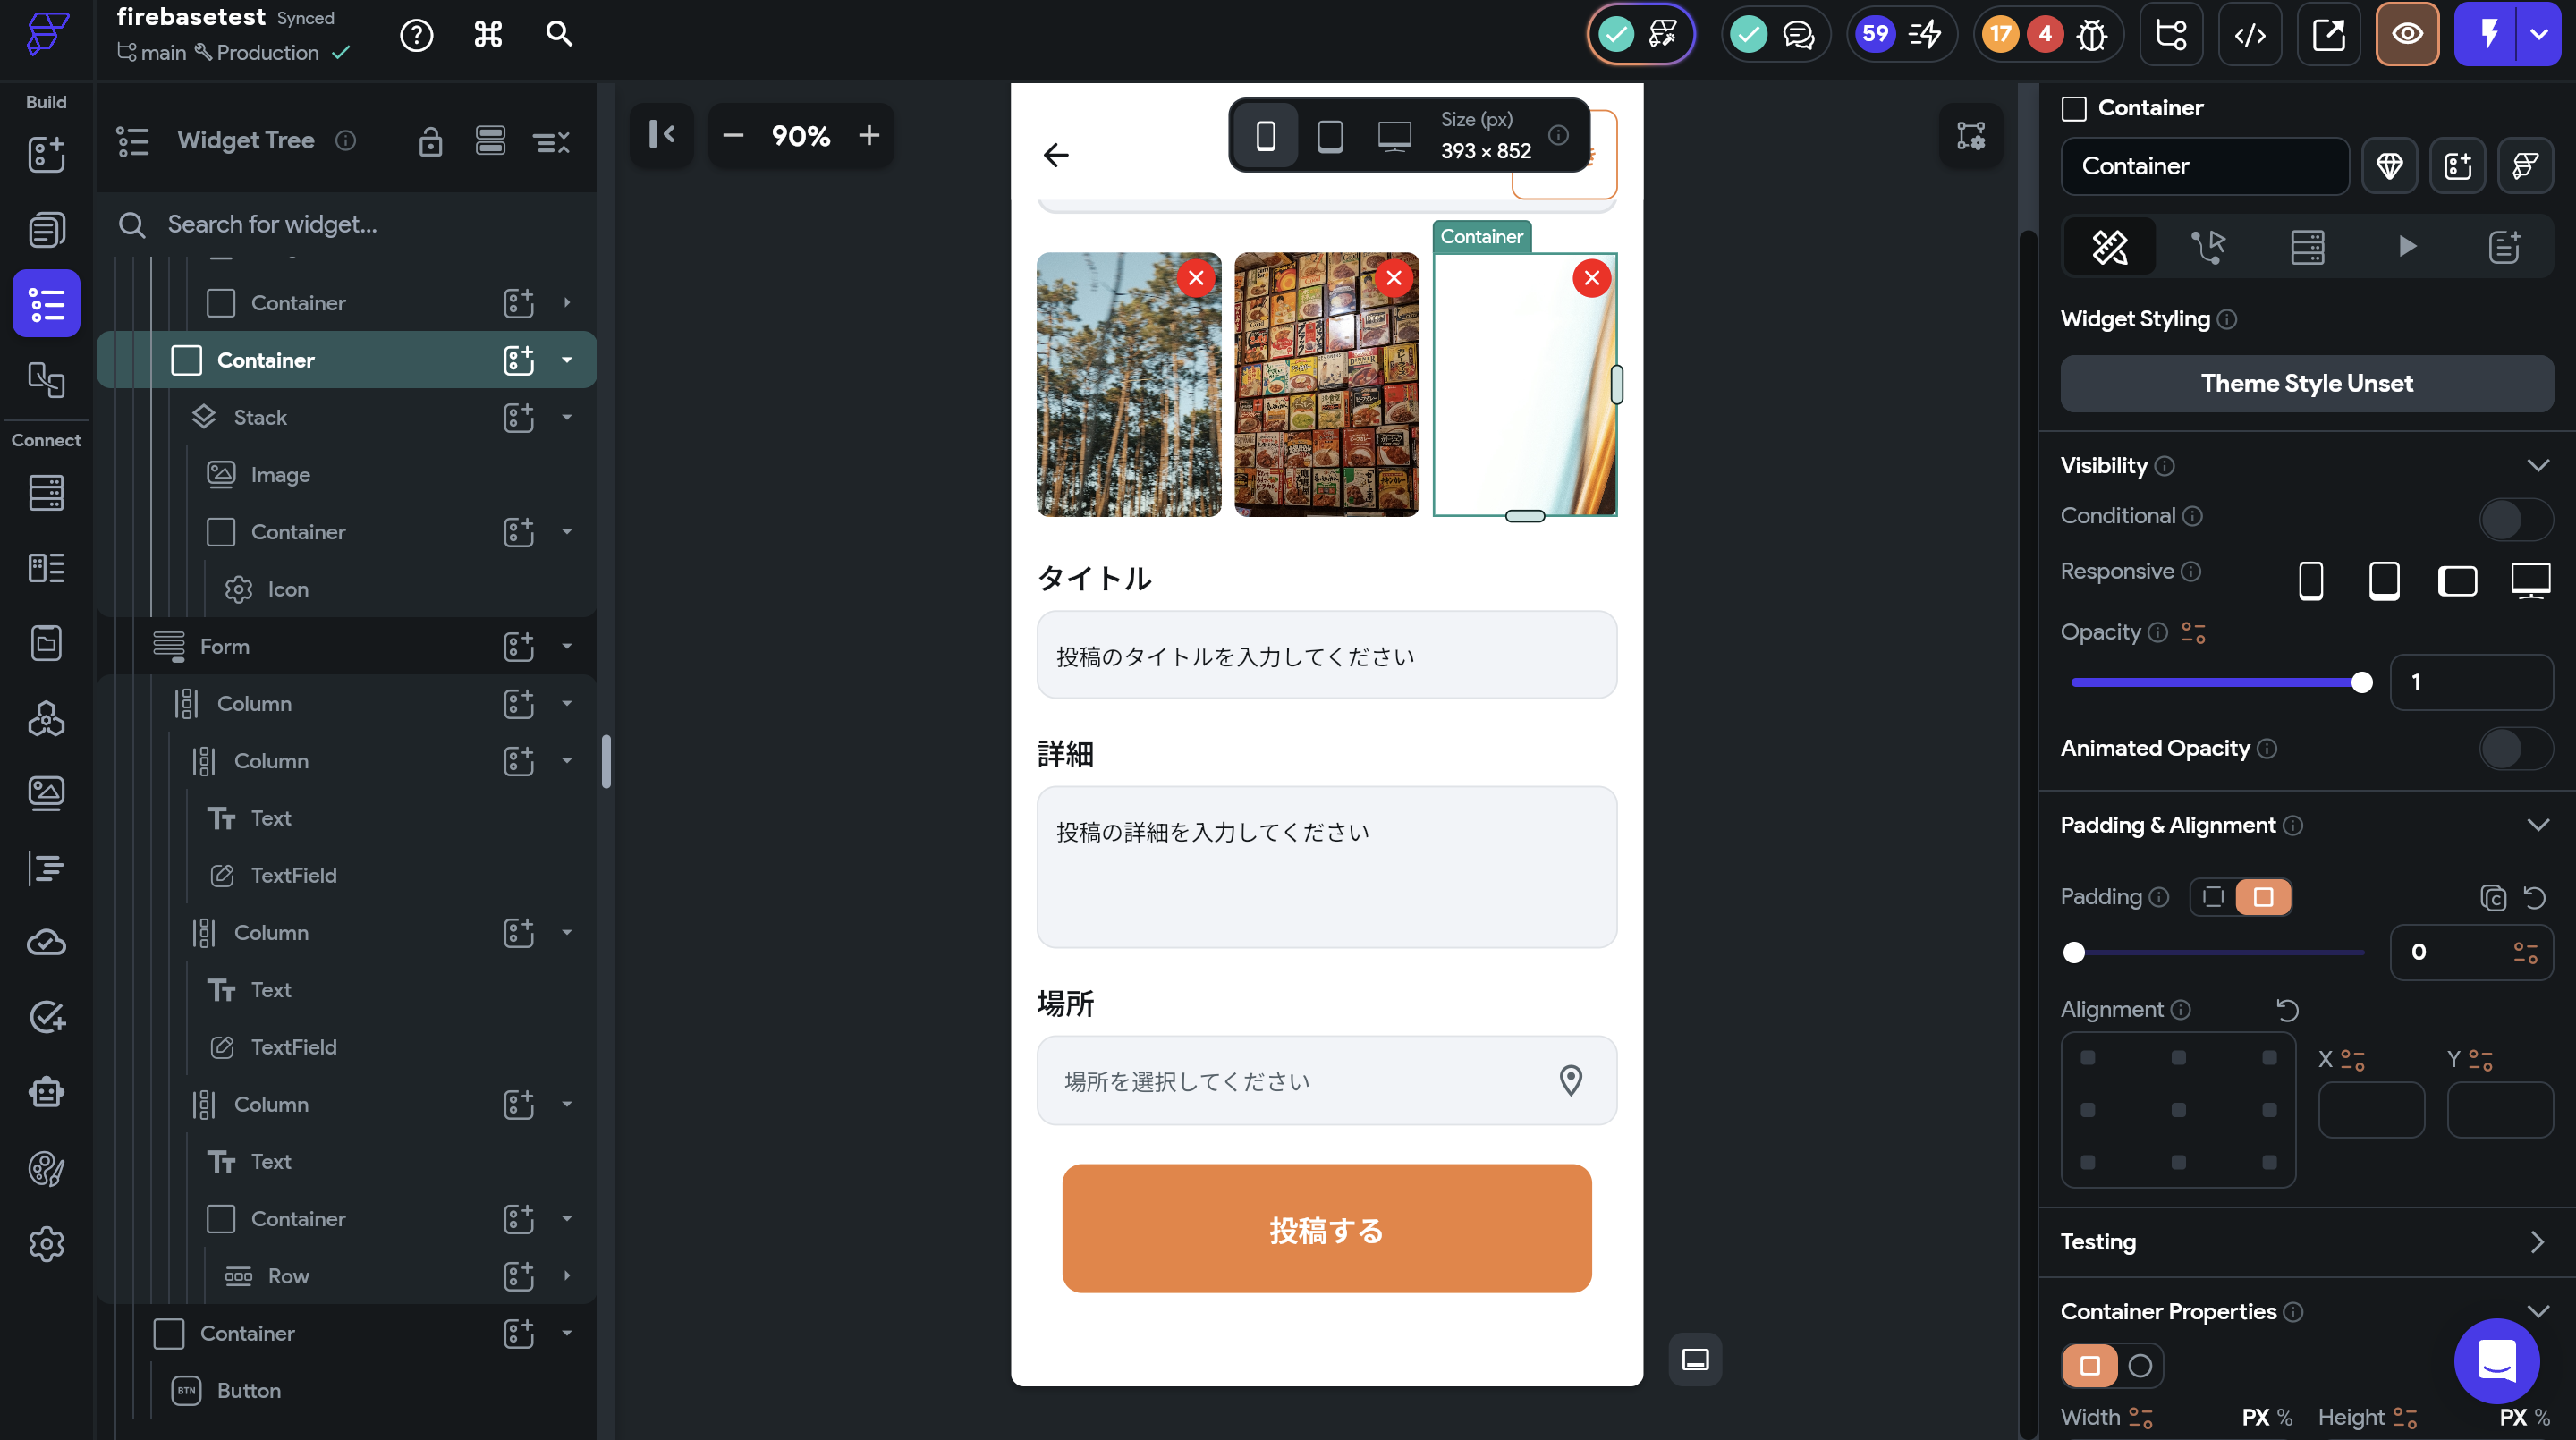Viewport: 2576px width, 1440px height.
Task: Open the keyboard shortcuts command icon
Action: tap(488, 35)
